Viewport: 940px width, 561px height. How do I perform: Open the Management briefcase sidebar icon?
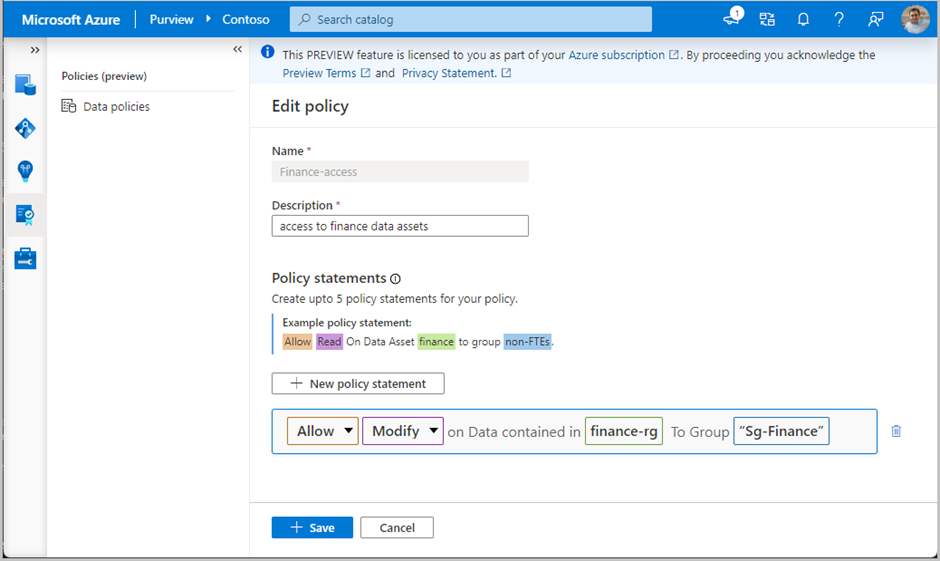25,259
